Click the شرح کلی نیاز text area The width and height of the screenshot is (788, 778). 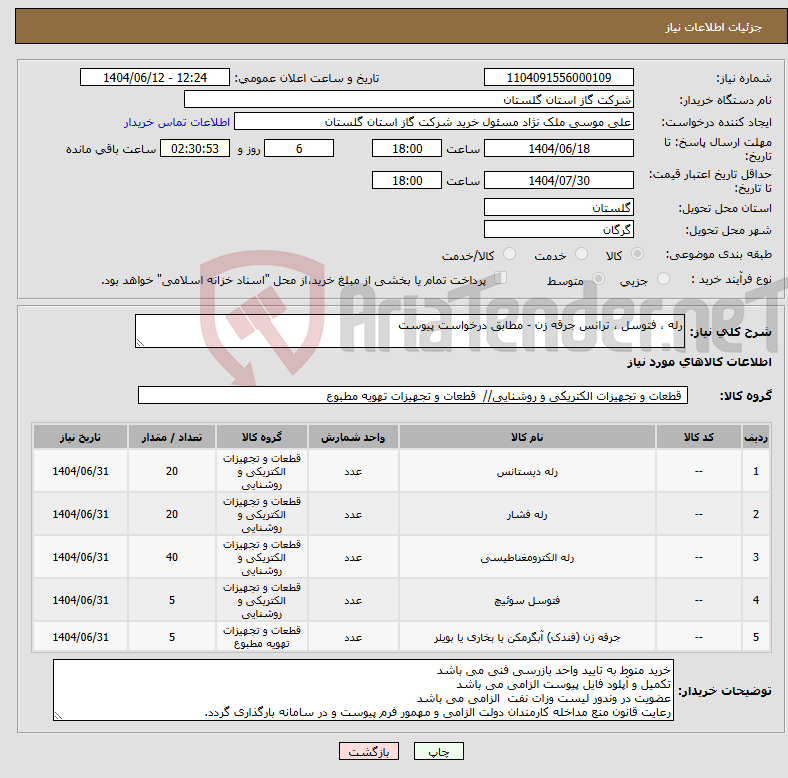tap(410, 331)
